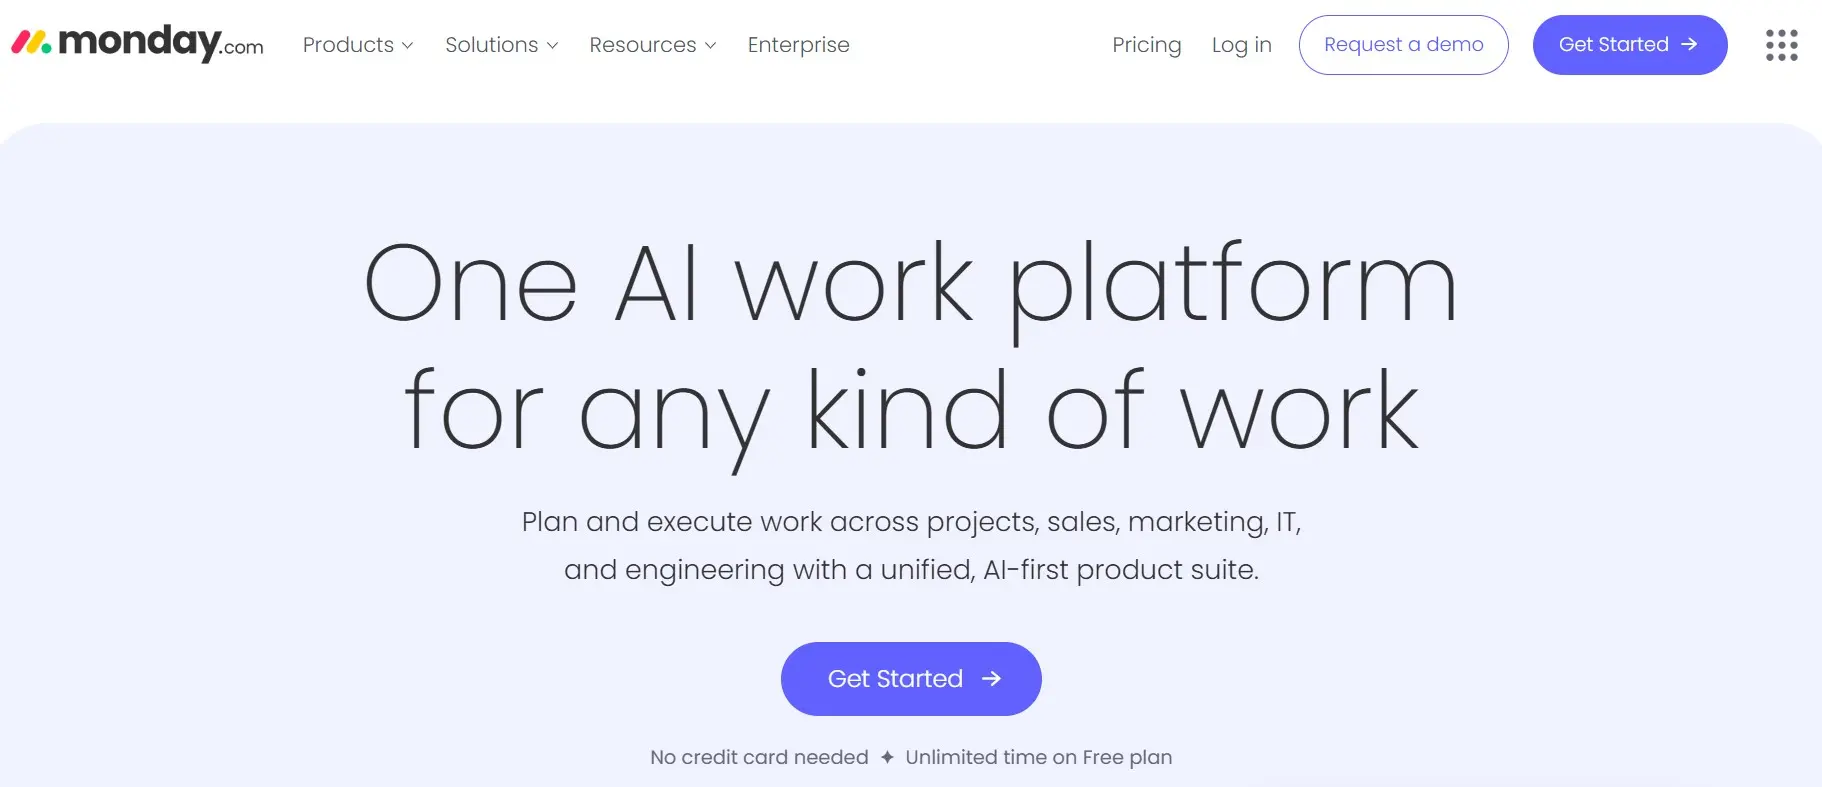Viewport: 1822px width, 787px height.
Task: Click the monday.com colored logo mark
Action: (x=30, y=44)
